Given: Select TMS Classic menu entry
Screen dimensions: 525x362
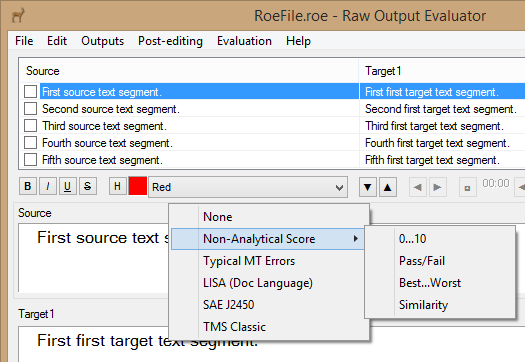Looking at the screenshot, I should pos(268,327).
